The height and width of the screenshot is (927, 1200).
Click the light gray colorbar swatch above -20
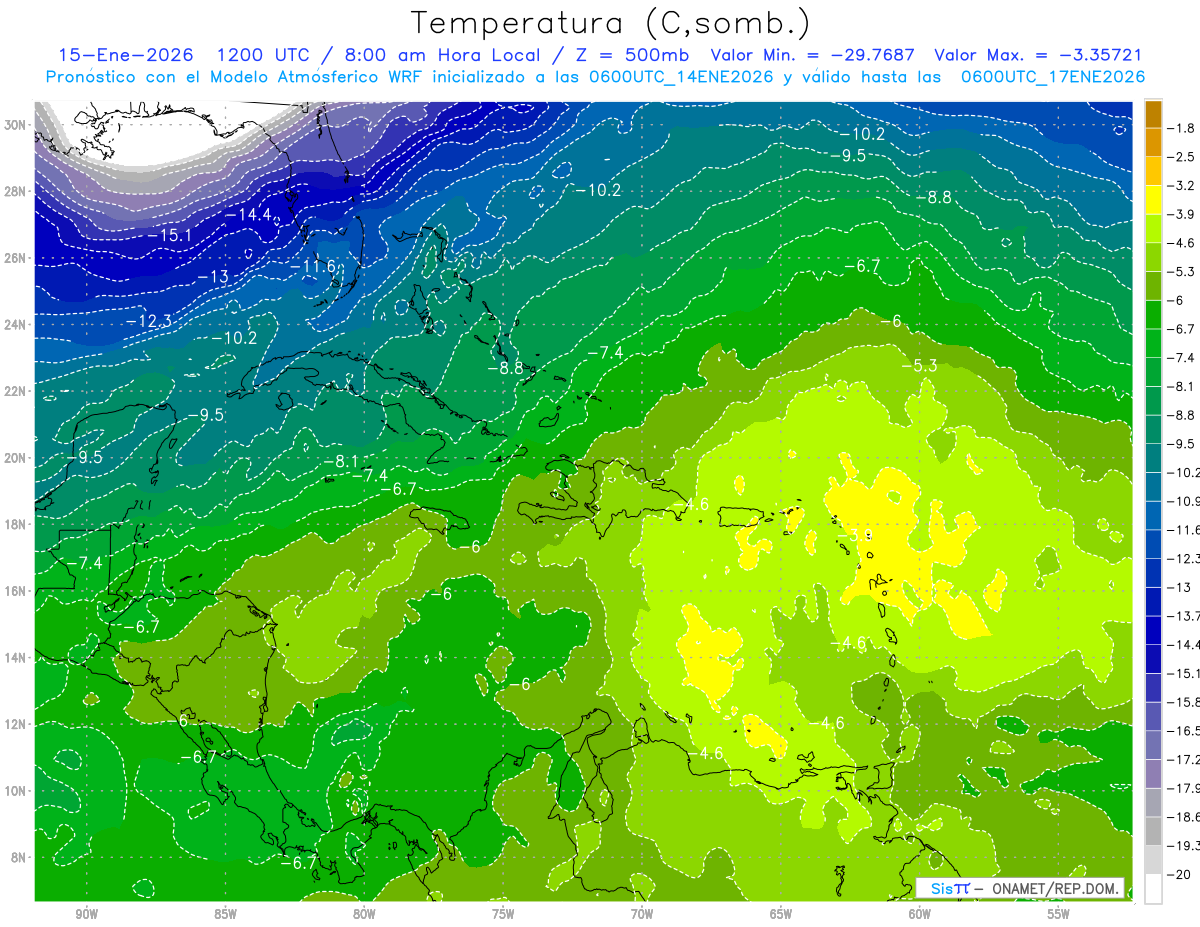pos(1153,859)
